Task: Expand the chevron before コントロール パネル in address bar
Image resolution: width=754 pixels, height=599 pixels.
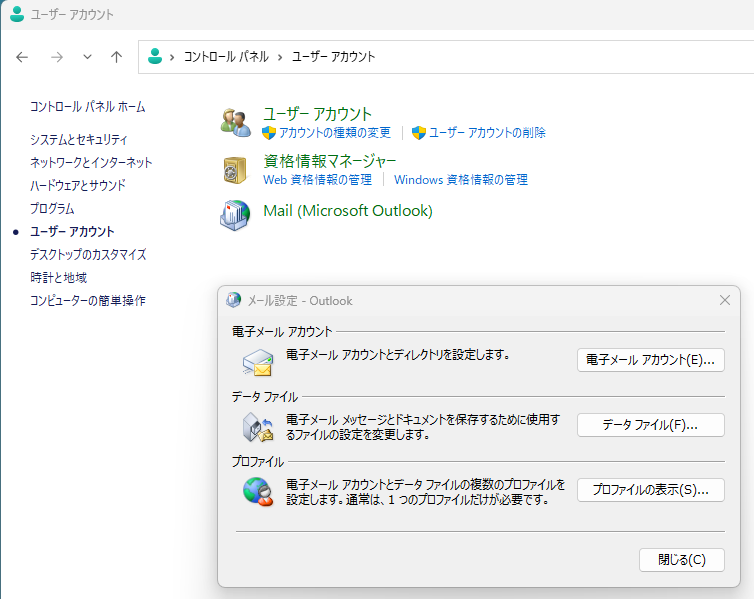Action: pos(173,57)
